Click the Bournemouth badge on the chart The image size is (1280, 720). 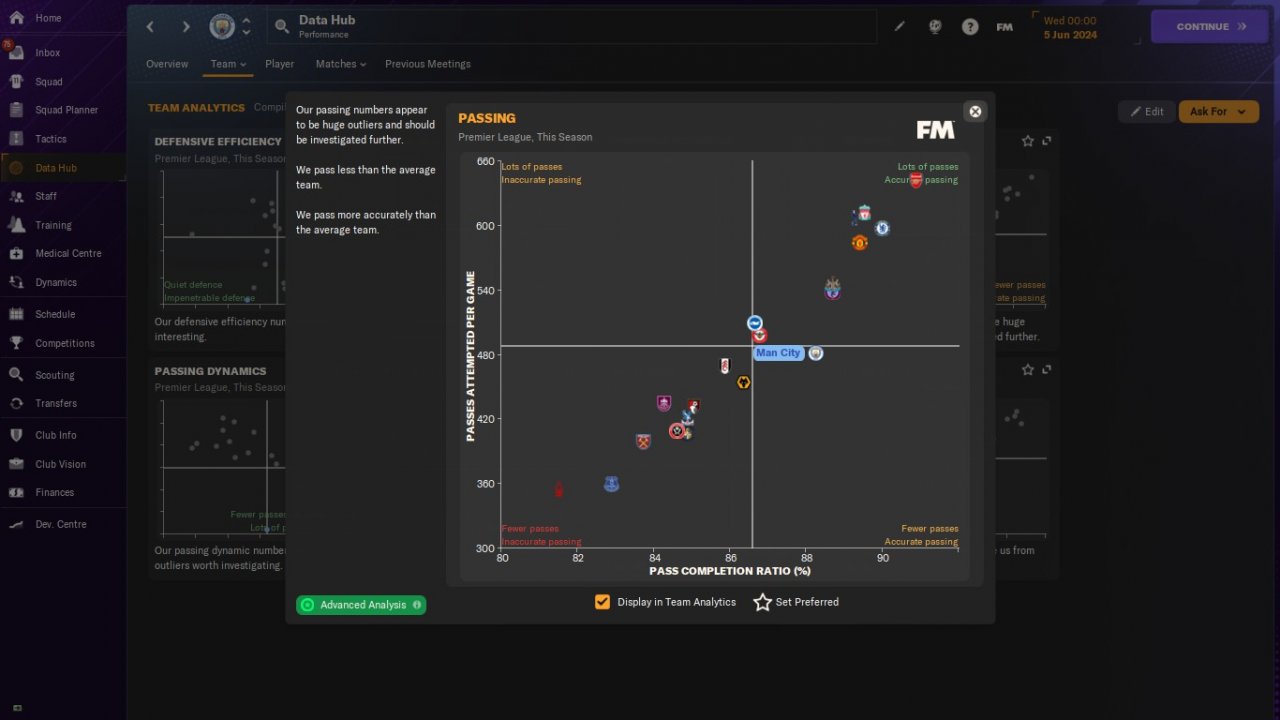tap(694, 406)
